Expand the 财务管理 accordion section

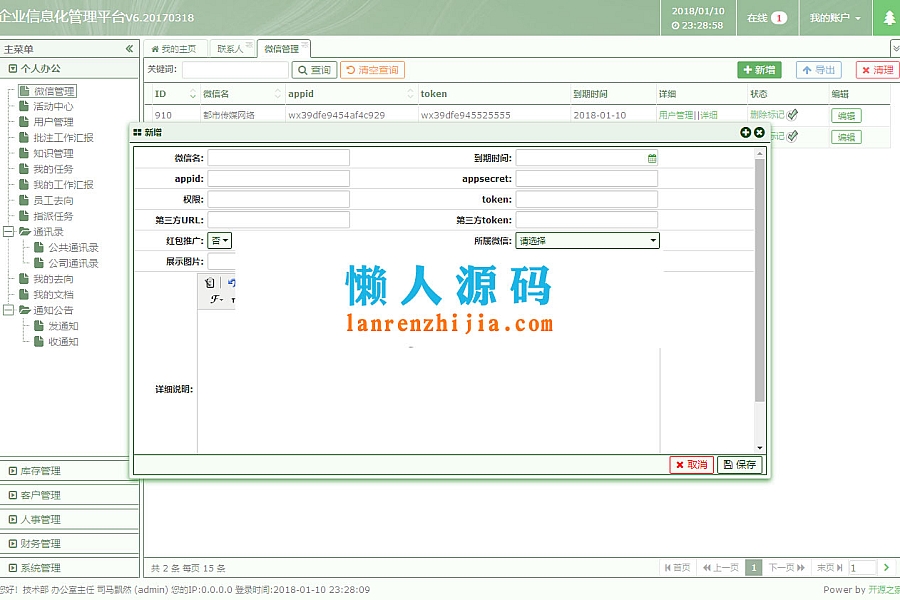click(x=69, y=543)
